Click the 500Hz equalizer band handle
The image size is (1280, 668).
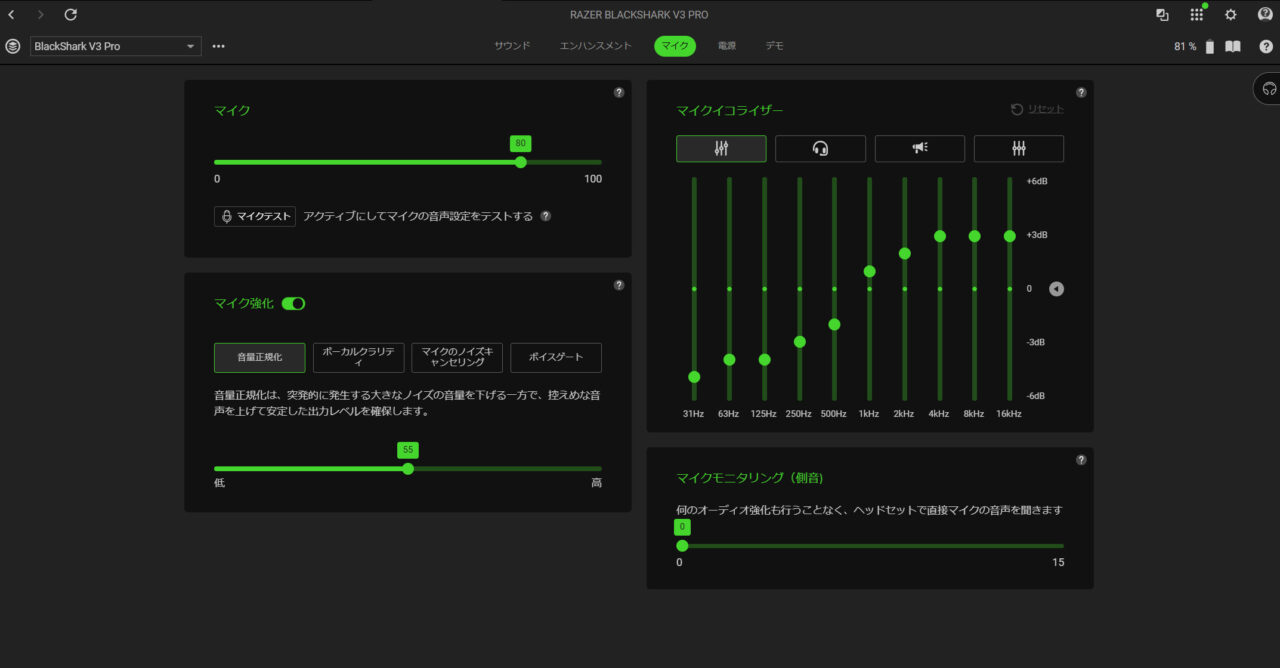pyautogui.click(x=834, y=324)
